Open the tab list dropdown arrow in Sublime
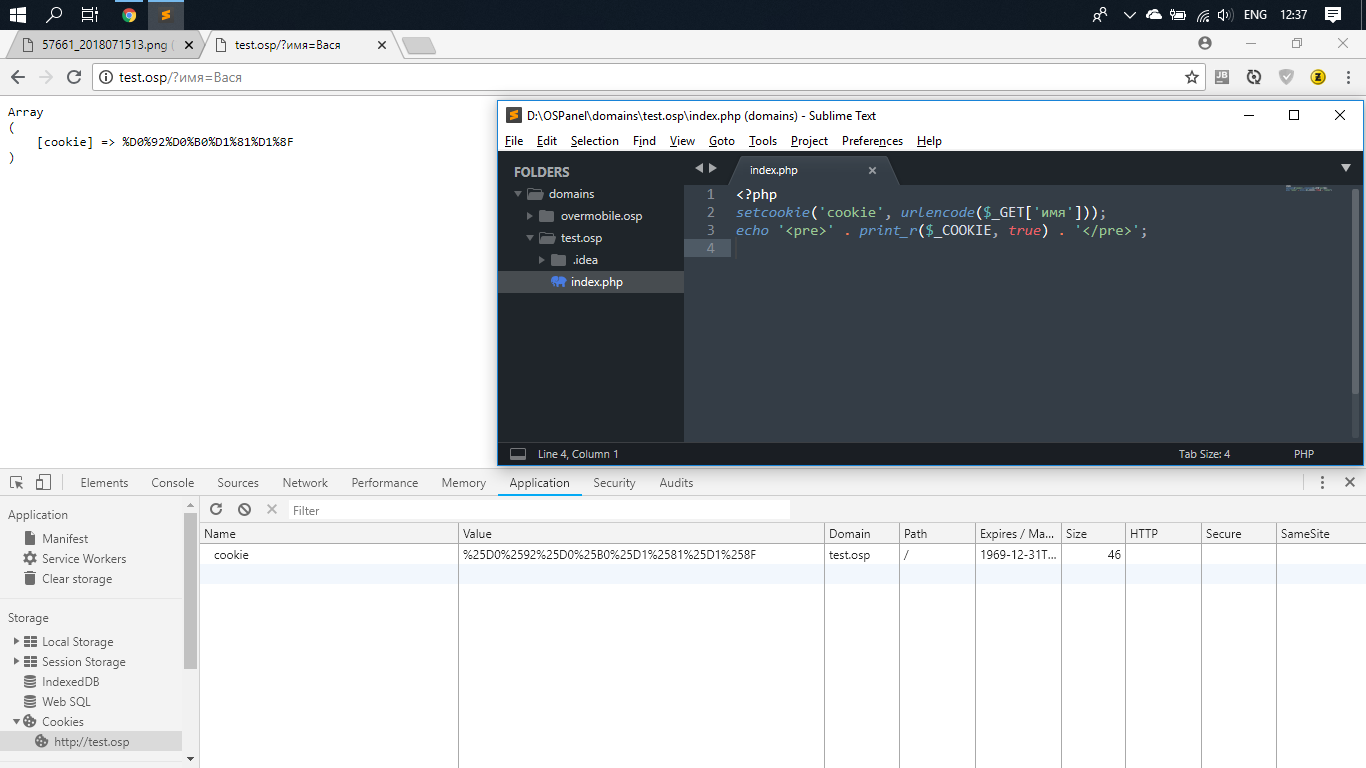Viewport: 1366px width, 768px height. coord(1345,168)
